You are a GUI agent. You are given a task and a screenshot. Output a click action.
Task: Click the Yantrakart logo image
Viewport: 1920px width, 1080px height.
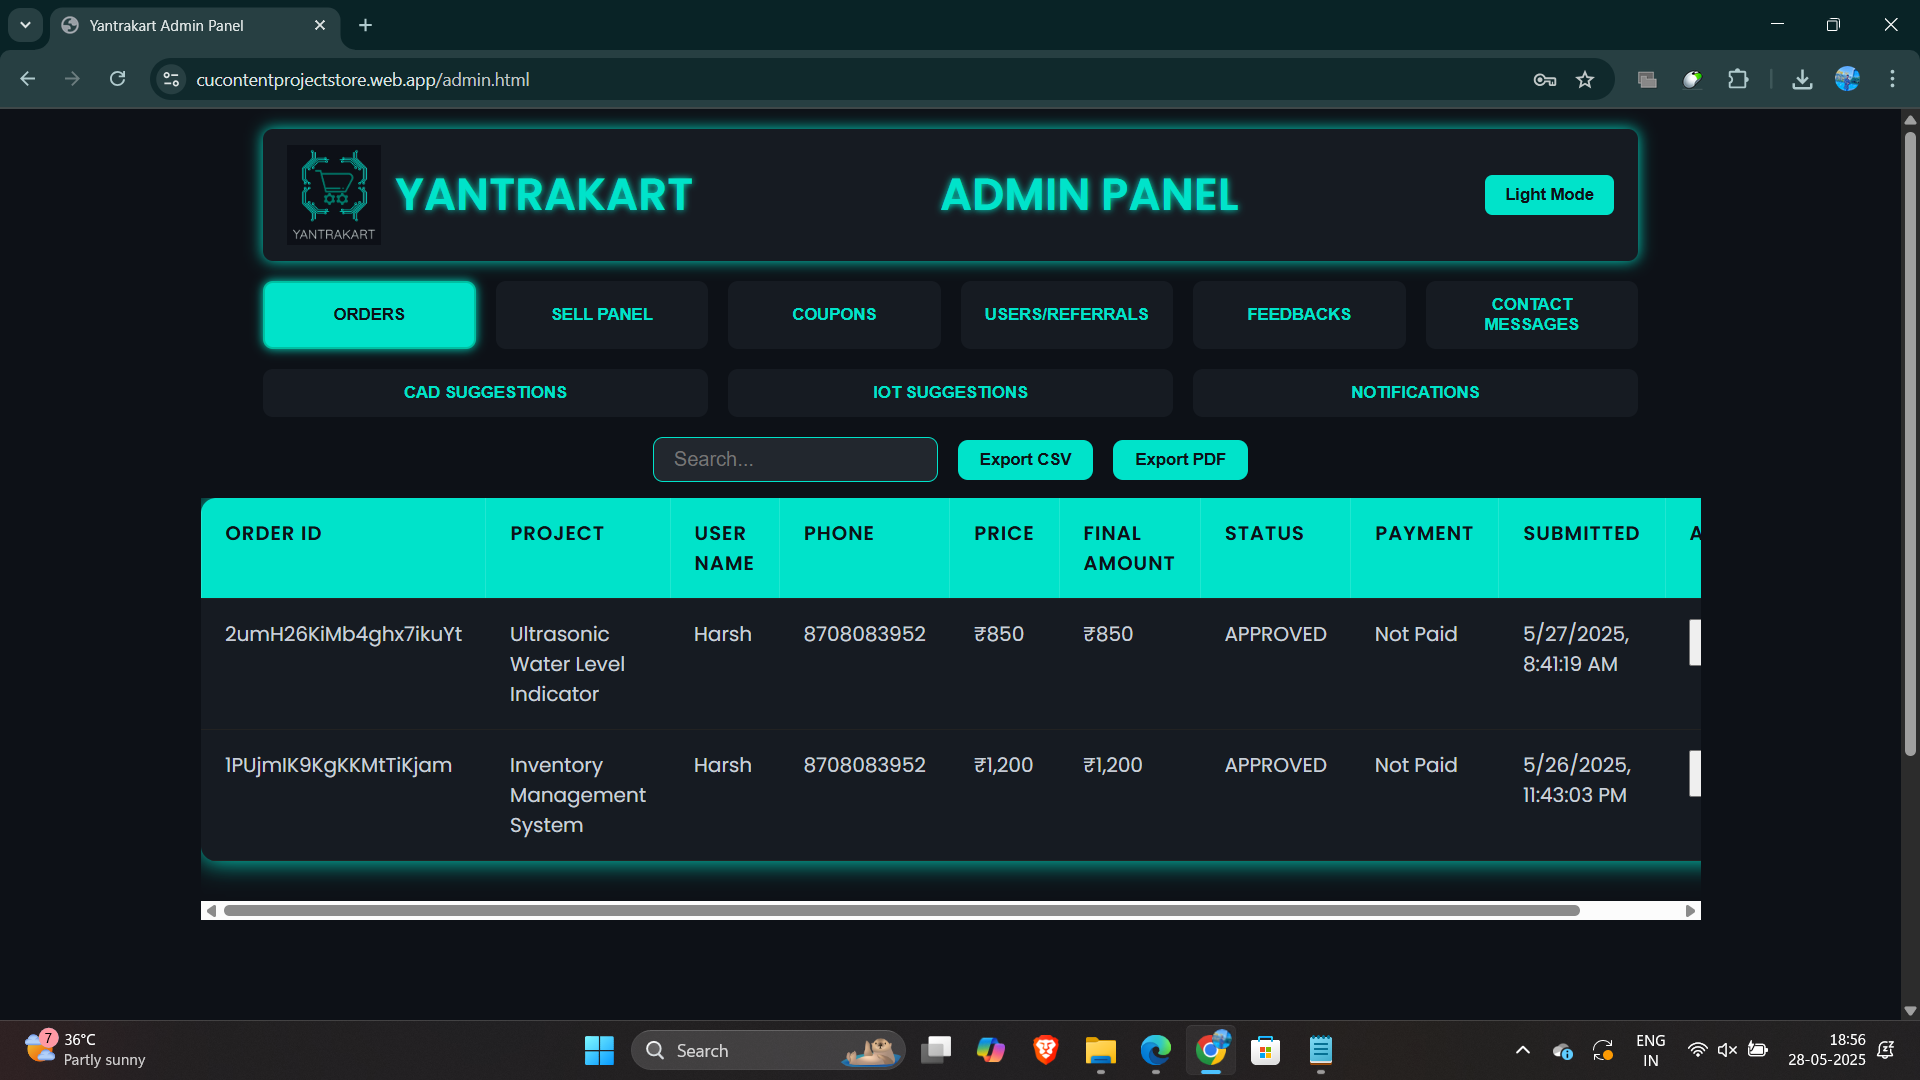(x=333, y=194)
